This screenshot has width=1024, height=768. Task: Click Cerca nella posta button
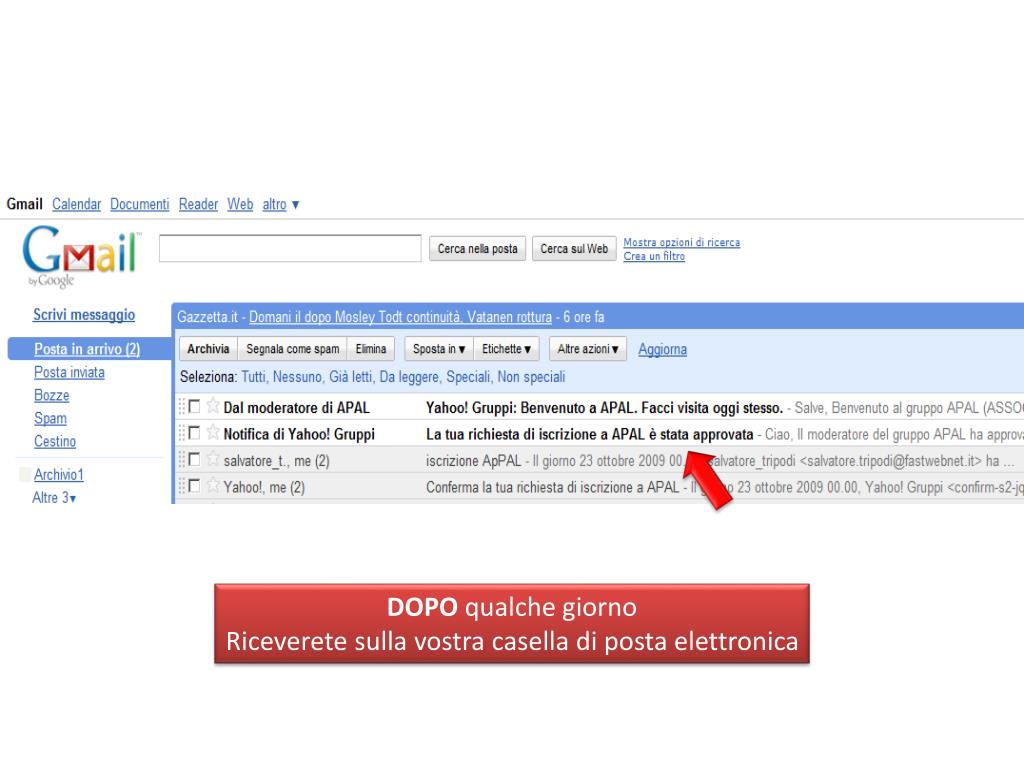(477, 249)
